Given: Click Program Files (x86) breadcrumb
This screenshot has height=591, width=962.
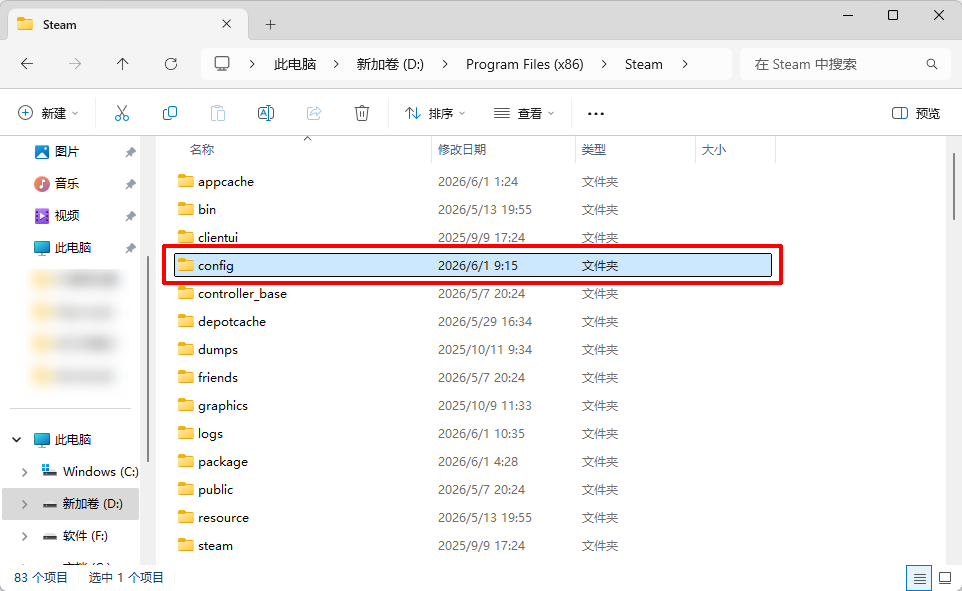Looking at the screenshot, I should (x=525, y=64).
